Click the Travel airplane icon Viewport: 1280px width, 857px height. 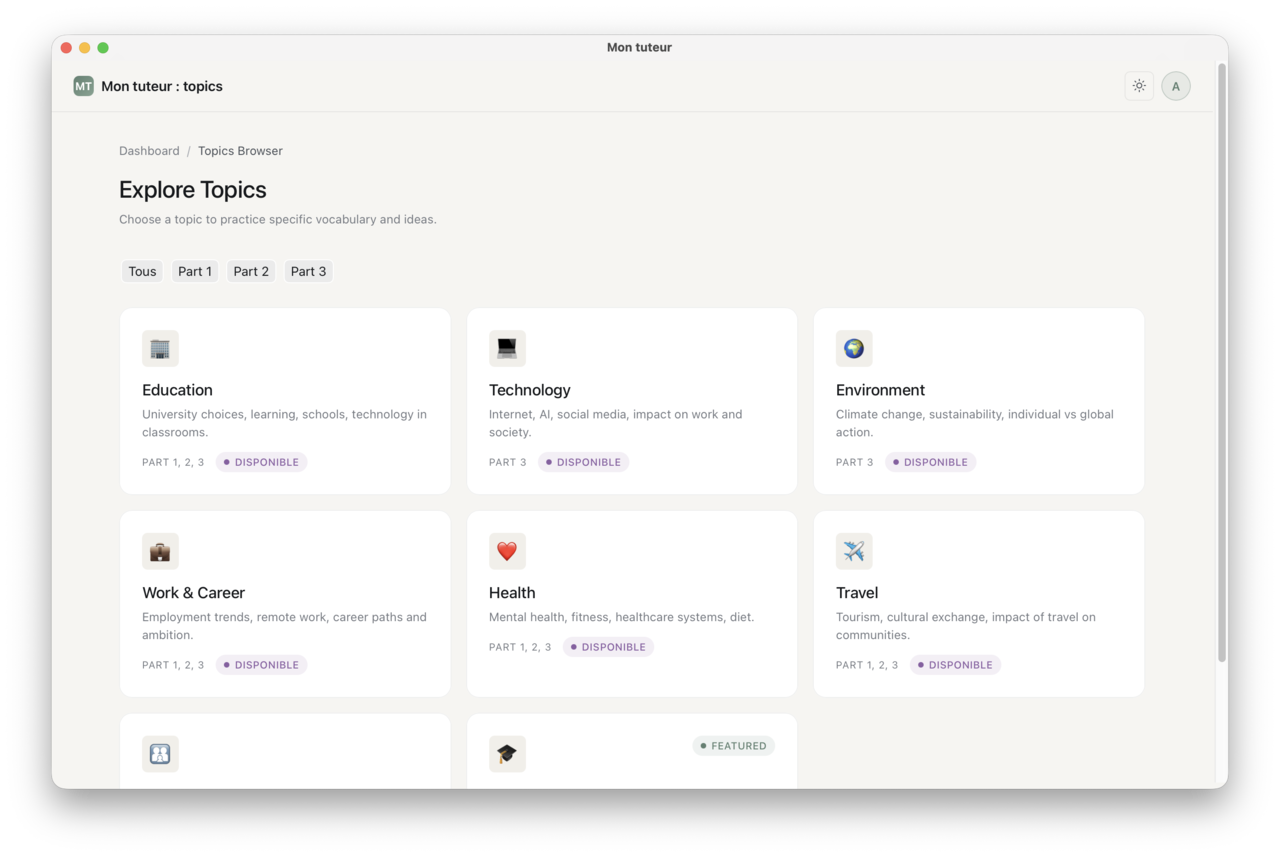pyautogui.click(x=854, y=551)
